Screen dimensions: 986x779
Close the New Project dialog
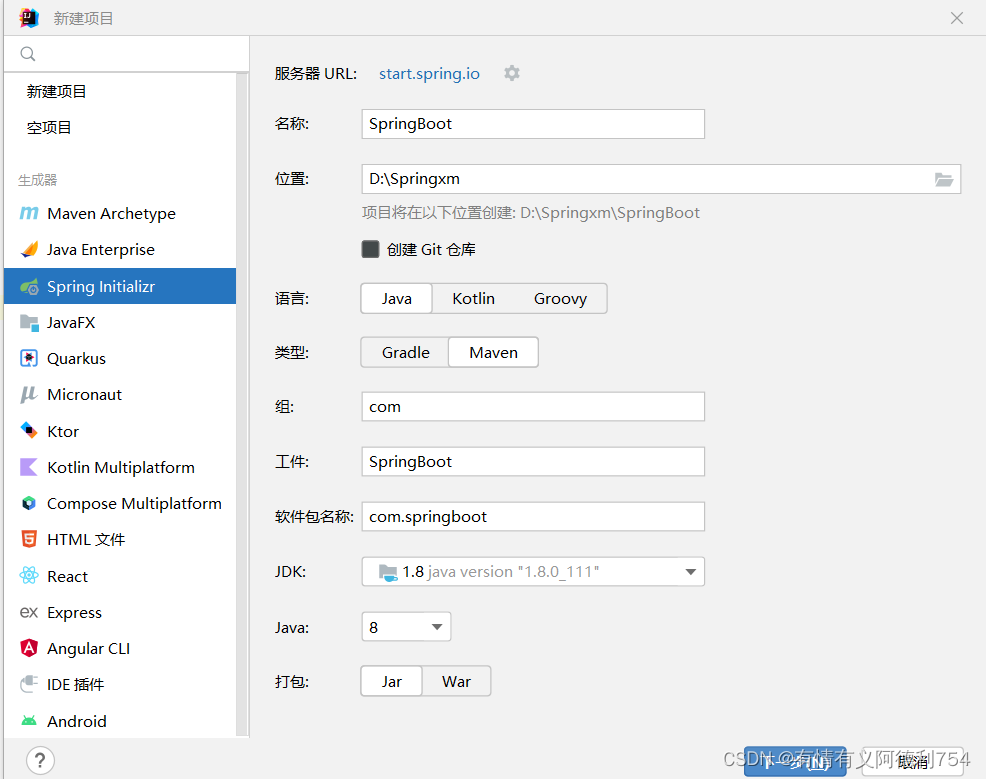(x=956, y=18)
